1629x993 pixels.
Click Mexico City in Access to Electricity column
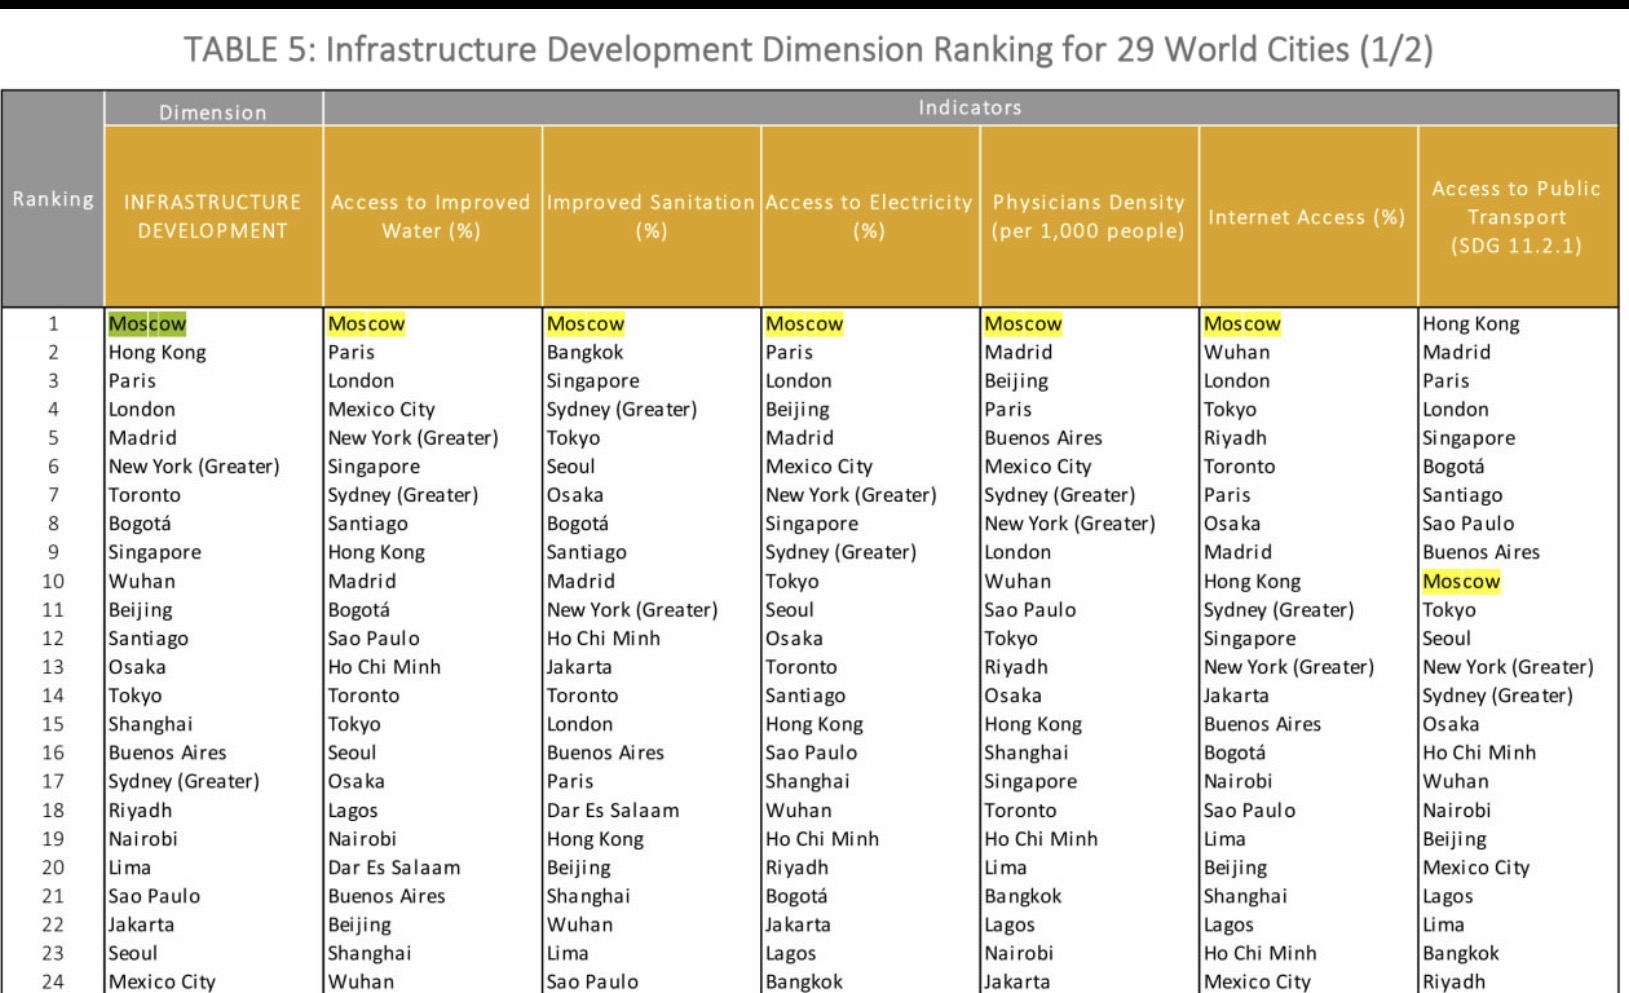[x=819, y=466]
